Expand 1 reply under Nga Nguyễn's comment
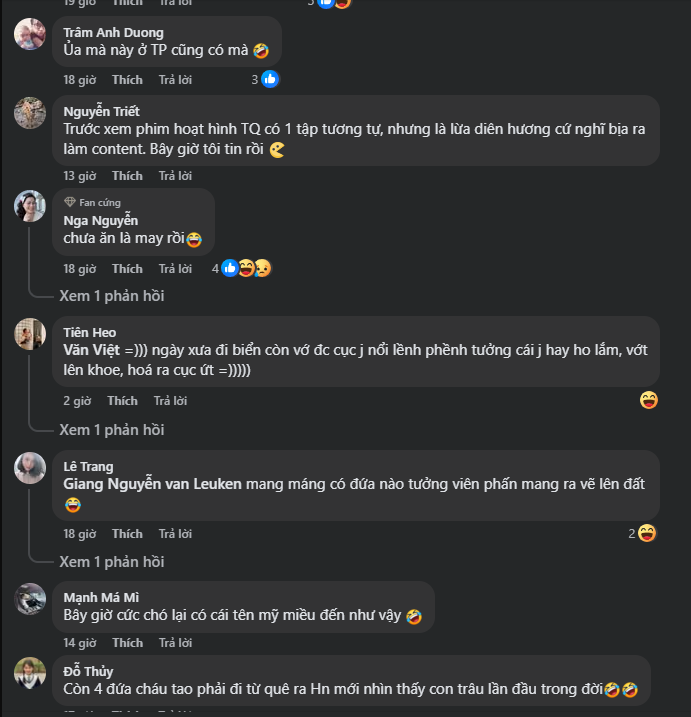The image size is (691, 717). [x=111, y=296]
